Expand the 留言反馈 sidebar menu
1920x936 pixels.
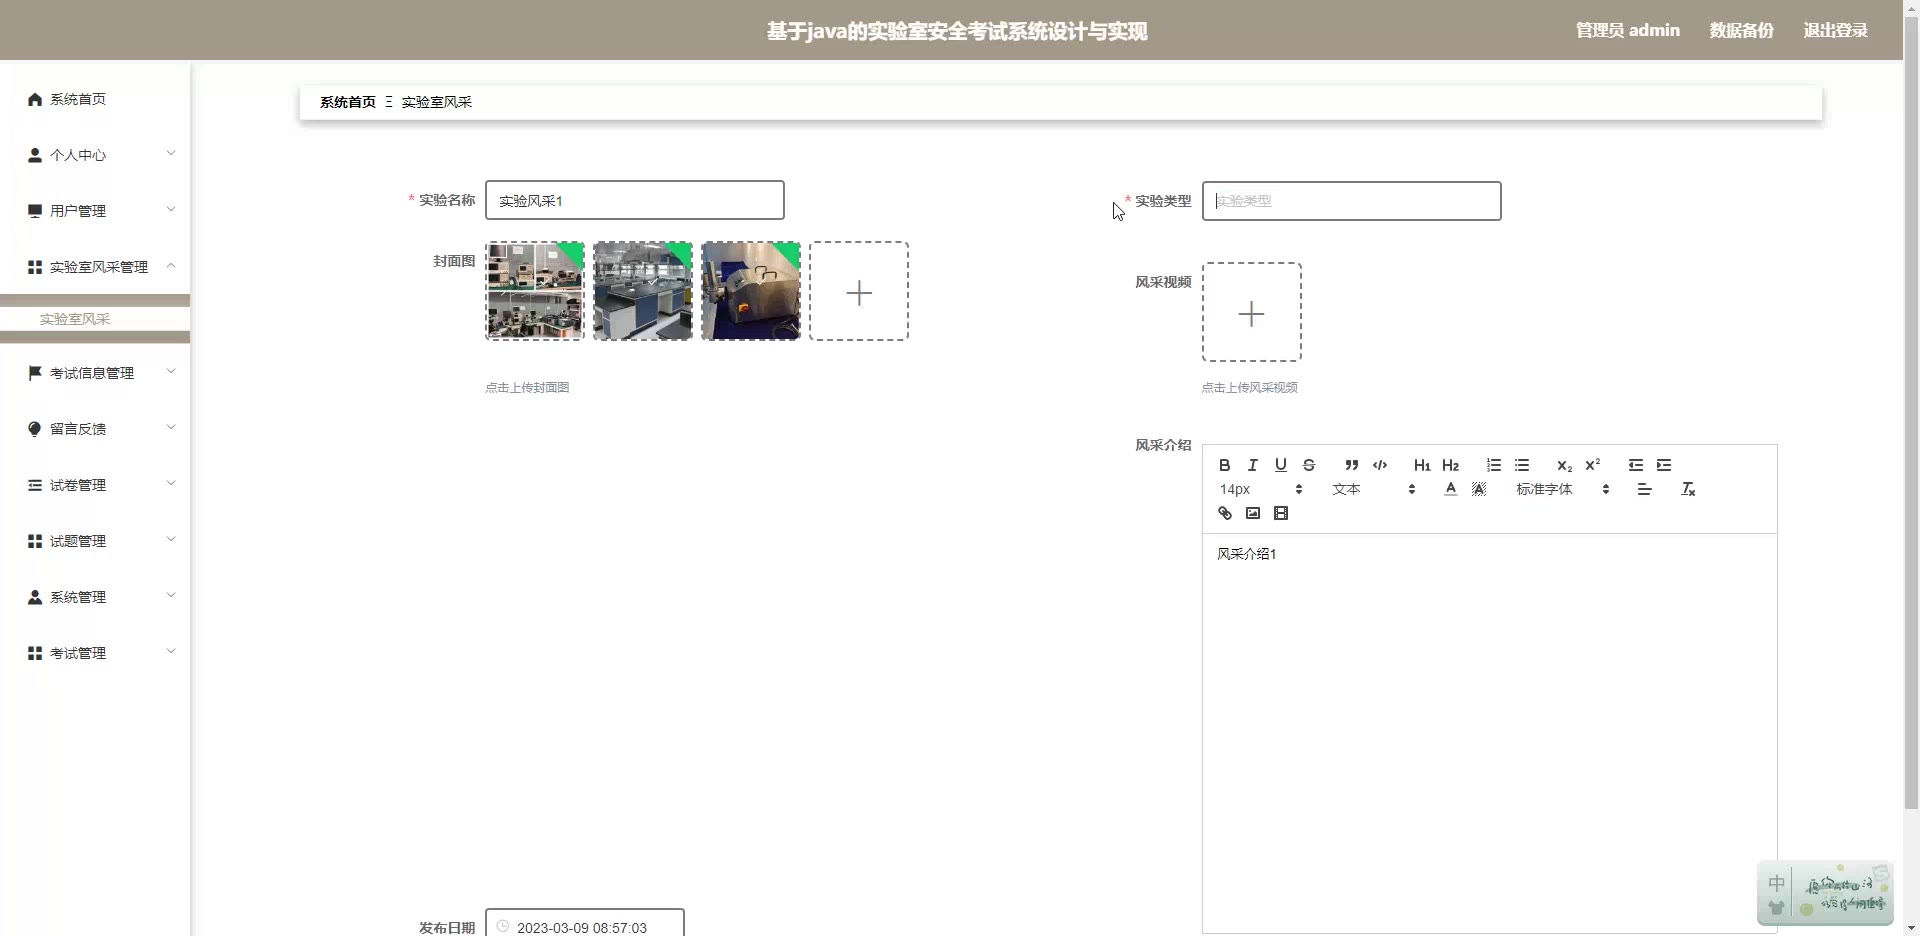click(95, 429)
